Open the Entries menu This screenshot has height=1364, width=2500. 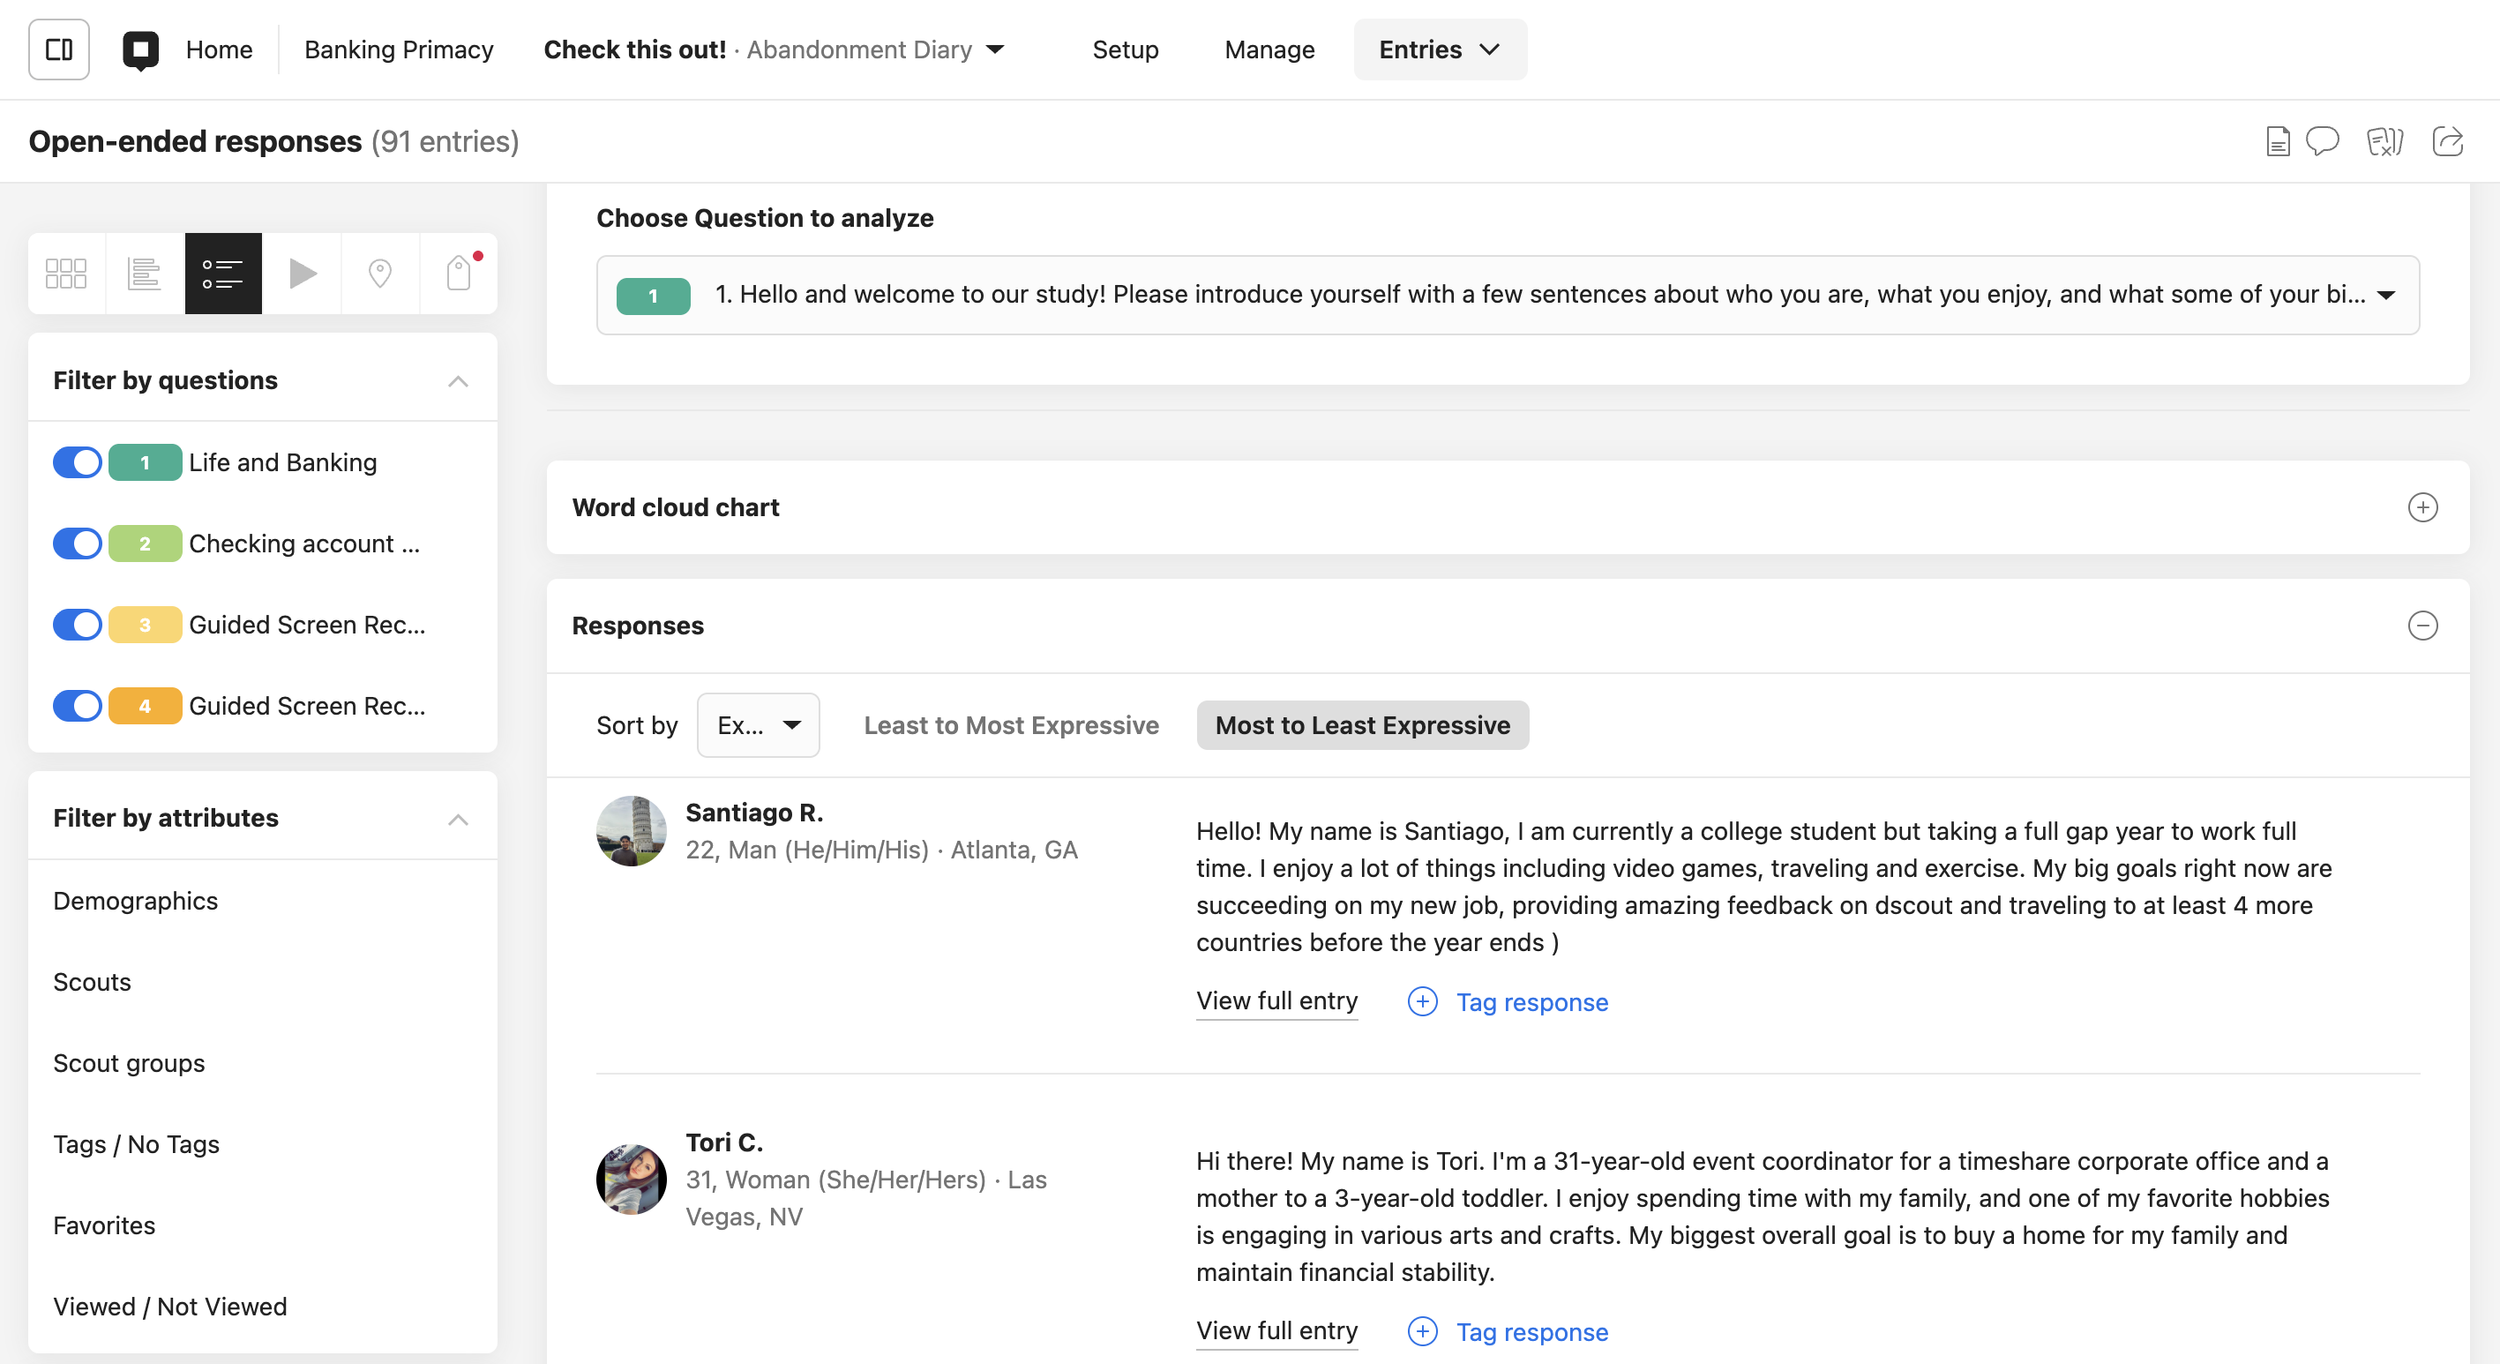[1439, 49]
